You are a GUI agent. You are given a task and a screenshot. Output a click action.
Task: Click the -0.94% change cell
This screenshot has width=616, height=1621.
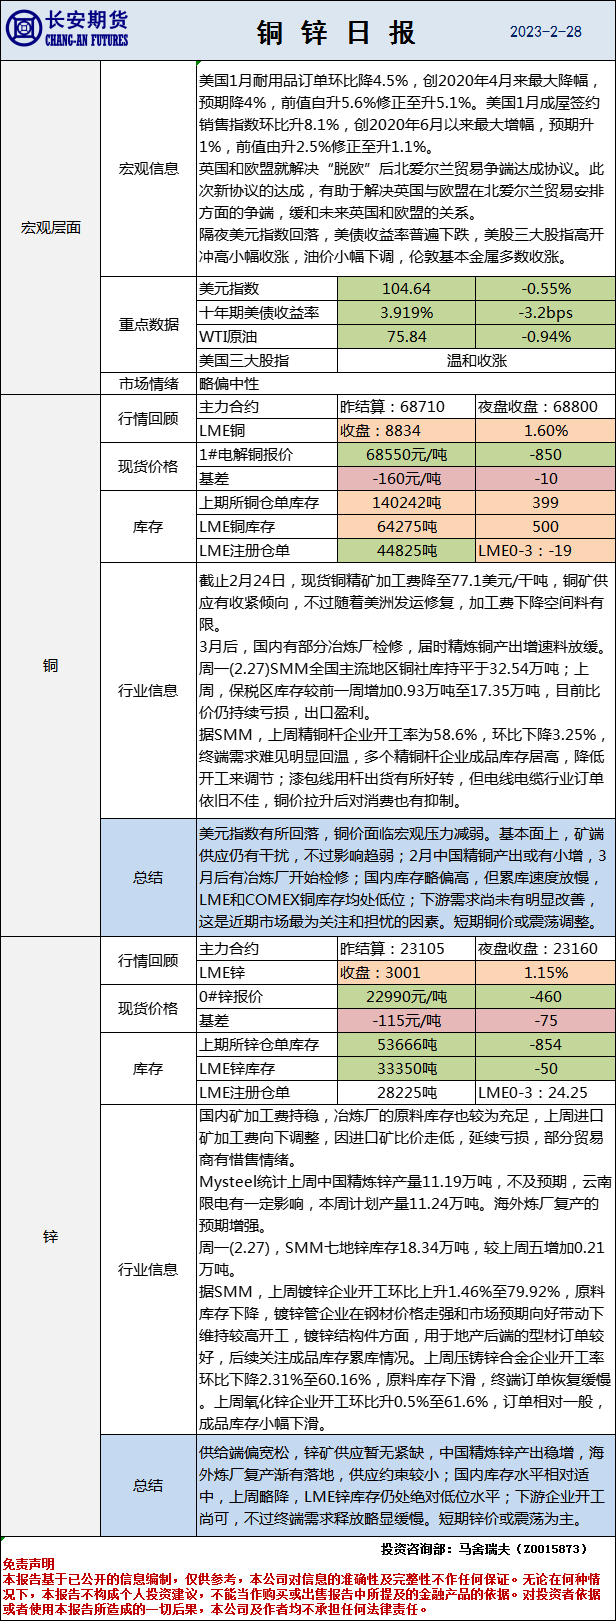coord(545,336)
